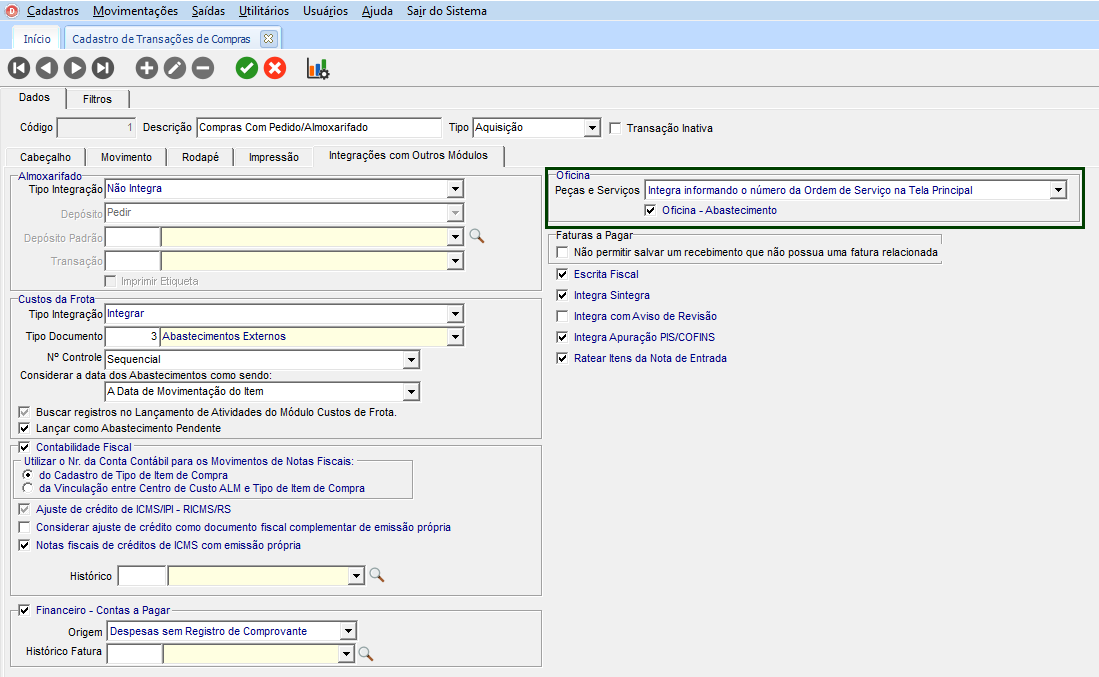Expand the Origem dropdown list
This screenshot has height=677, width=1099.
347,631
